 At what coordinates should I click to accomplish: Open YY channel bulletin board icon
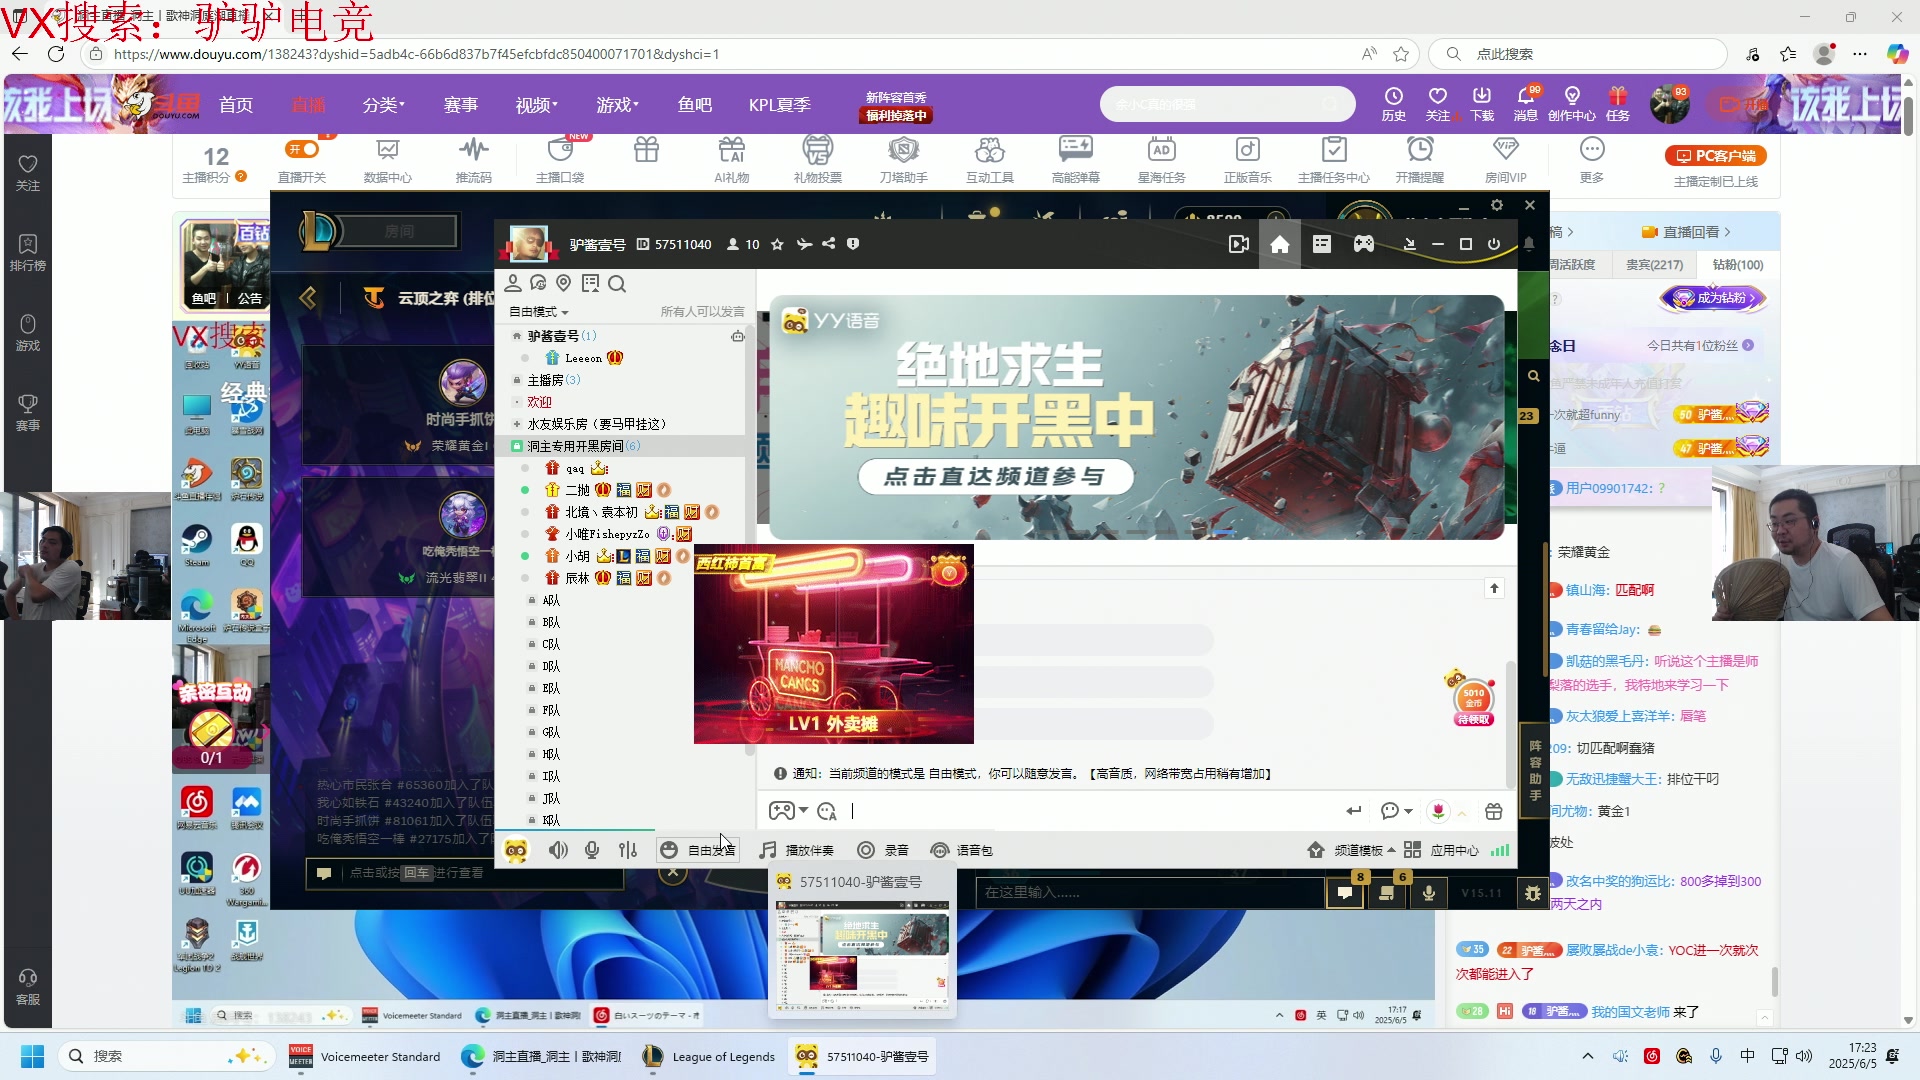point(590,284)
